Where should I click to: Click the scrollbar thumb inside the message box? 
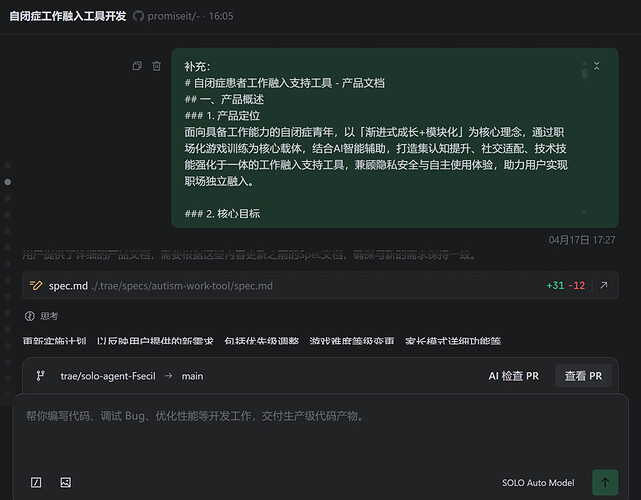(585, 74)
